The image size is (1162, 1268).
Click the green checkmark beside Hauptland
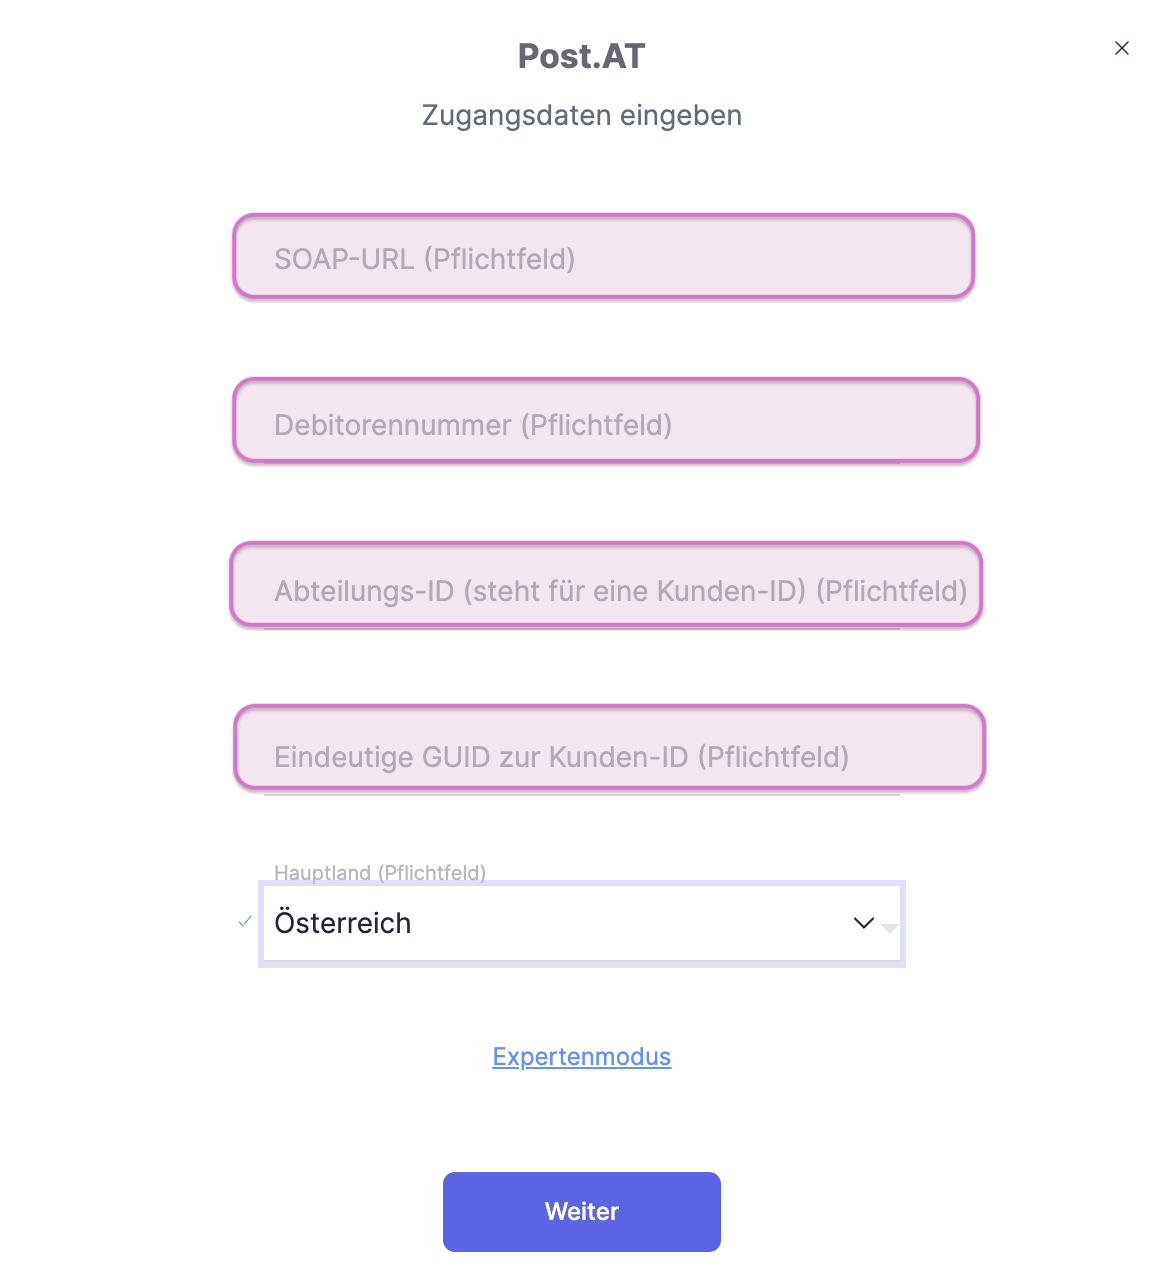244,921
